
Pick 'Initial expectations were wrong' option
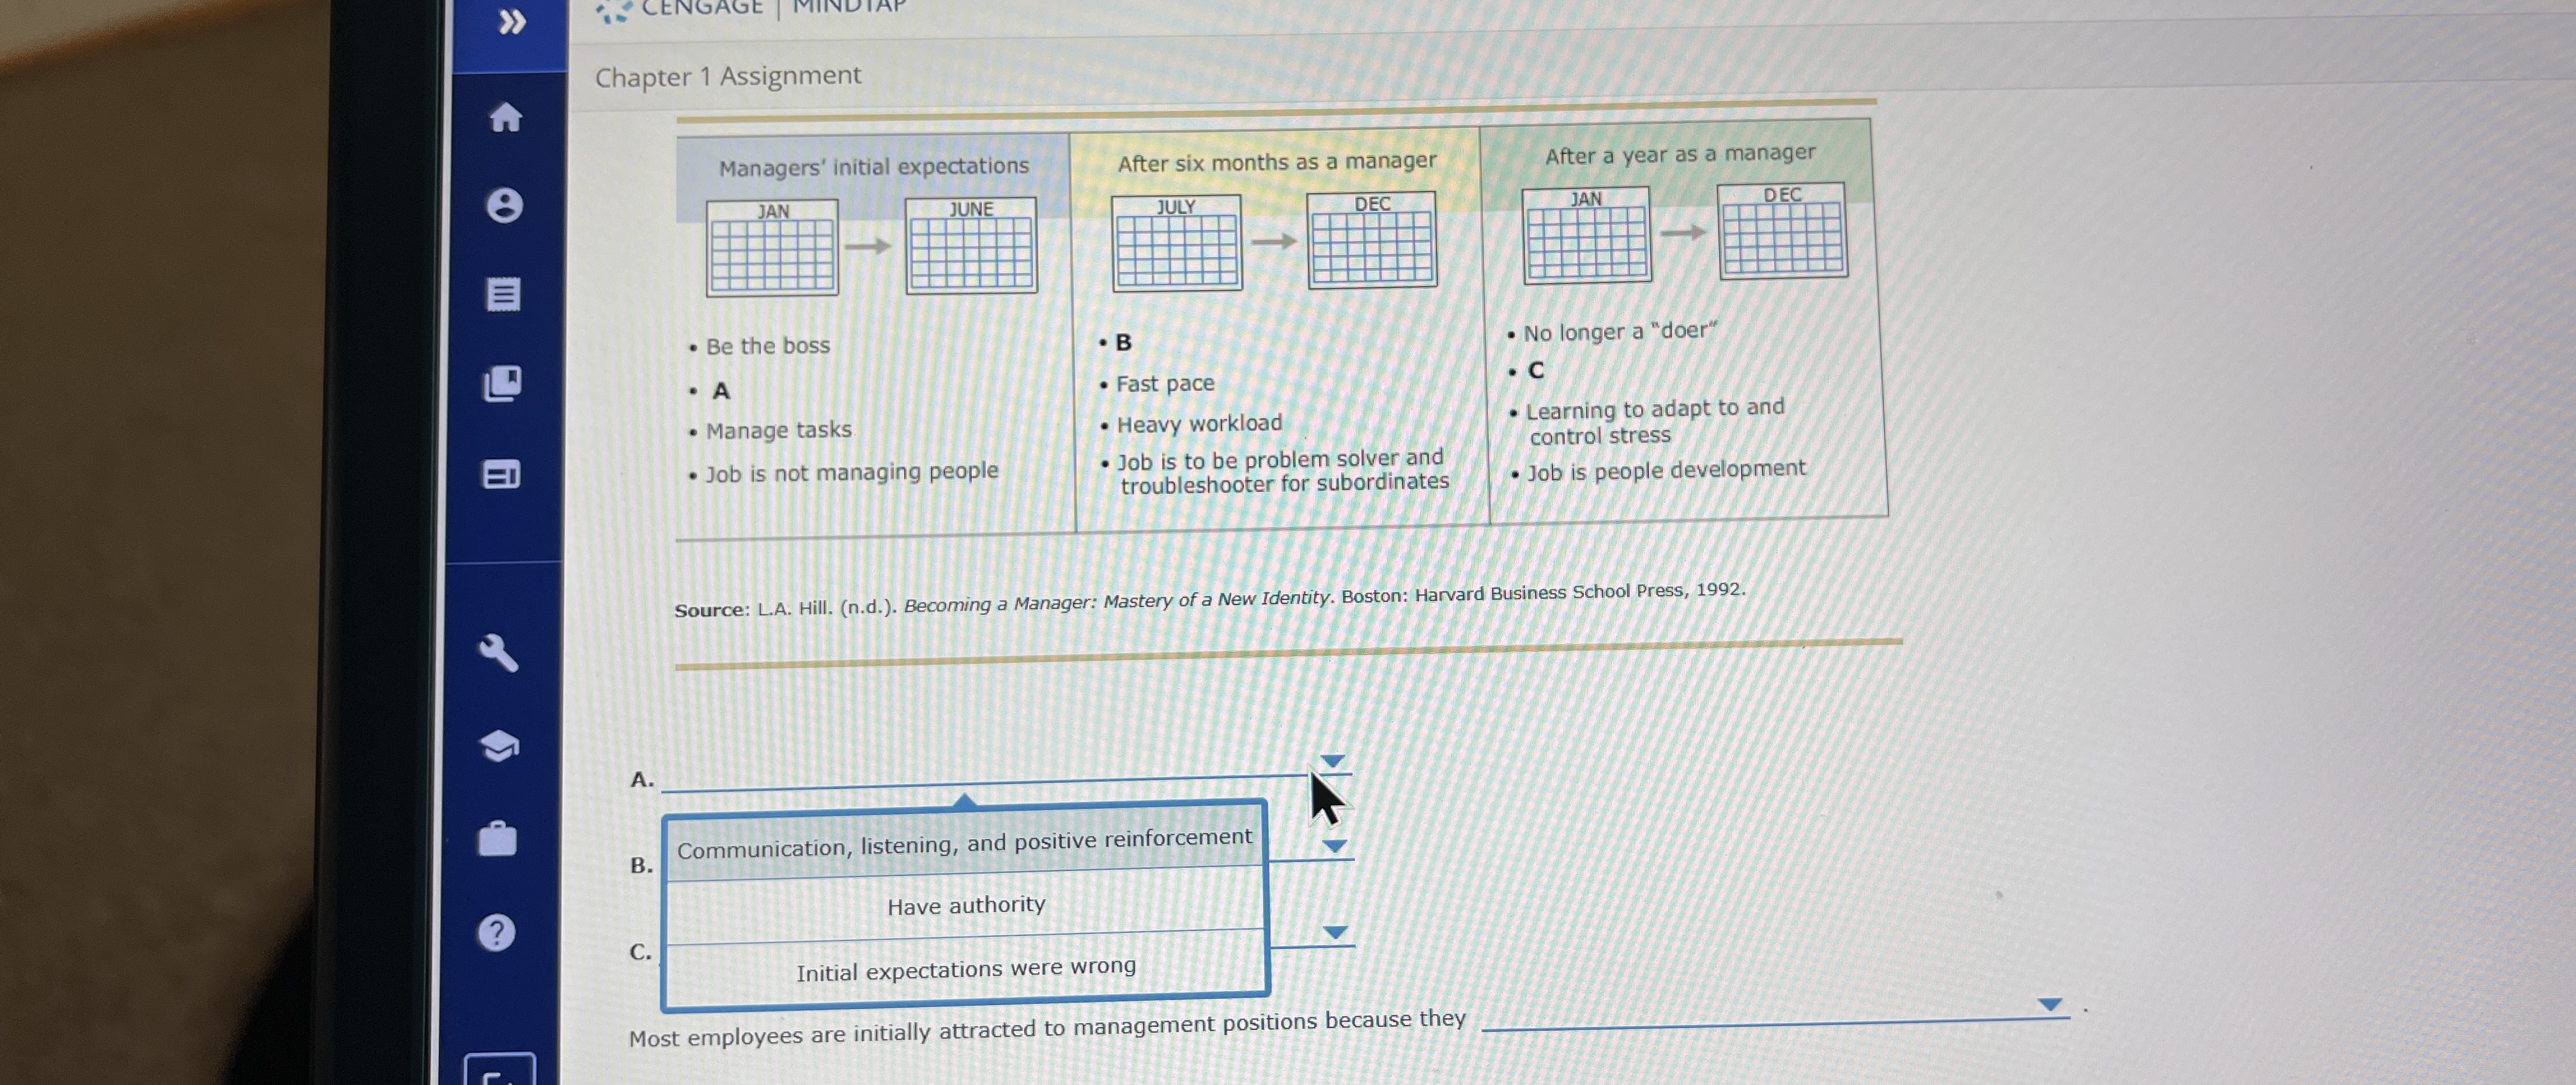[966, 969]
